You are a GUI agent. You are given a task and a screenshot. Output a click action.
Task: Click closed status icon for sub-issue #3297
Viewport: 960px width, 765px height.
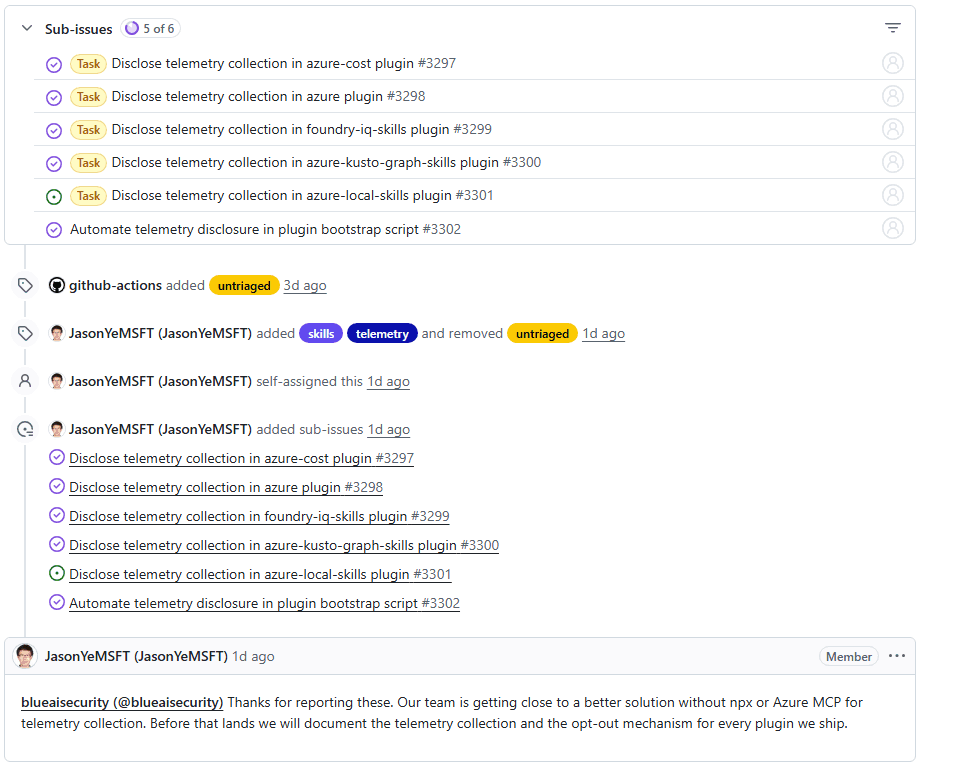[54, 64]
